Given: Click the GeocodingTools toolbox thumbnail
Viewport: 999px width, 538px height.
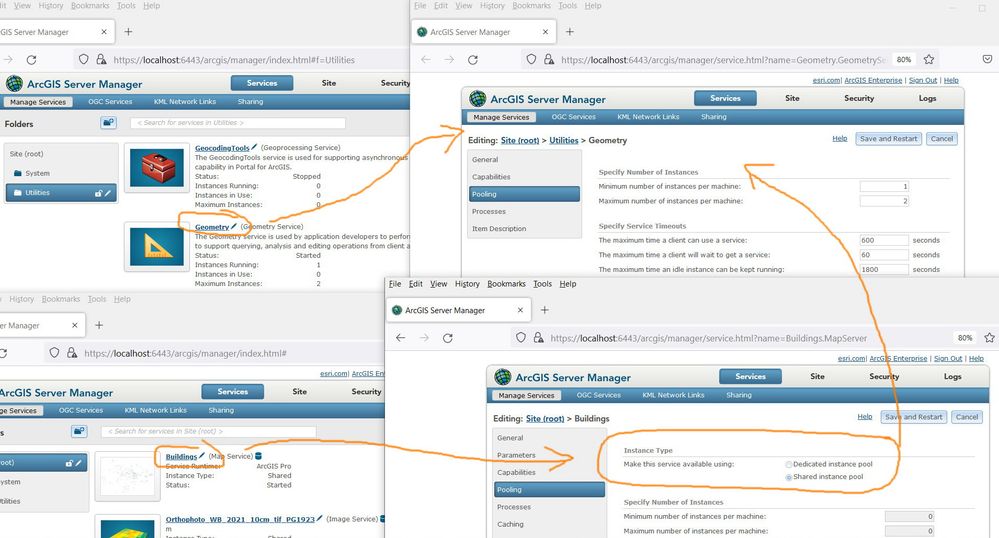Looking at the screenshot, I should (x=157, y=168).
